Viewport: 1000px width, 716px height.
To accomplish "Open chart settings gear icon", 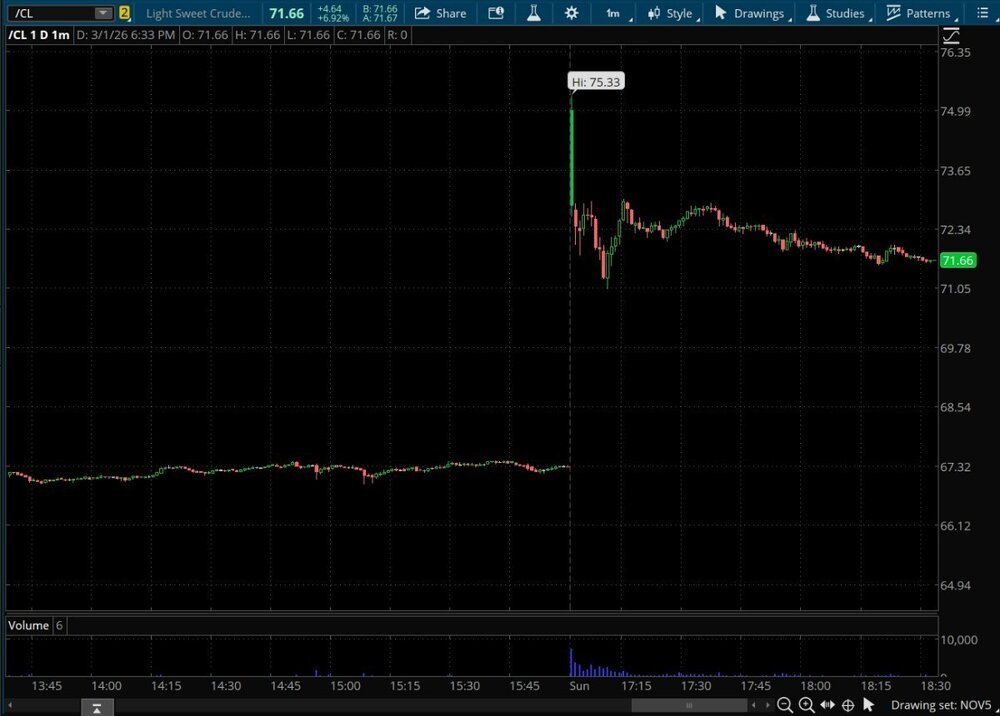I will (x=571, y=13).
